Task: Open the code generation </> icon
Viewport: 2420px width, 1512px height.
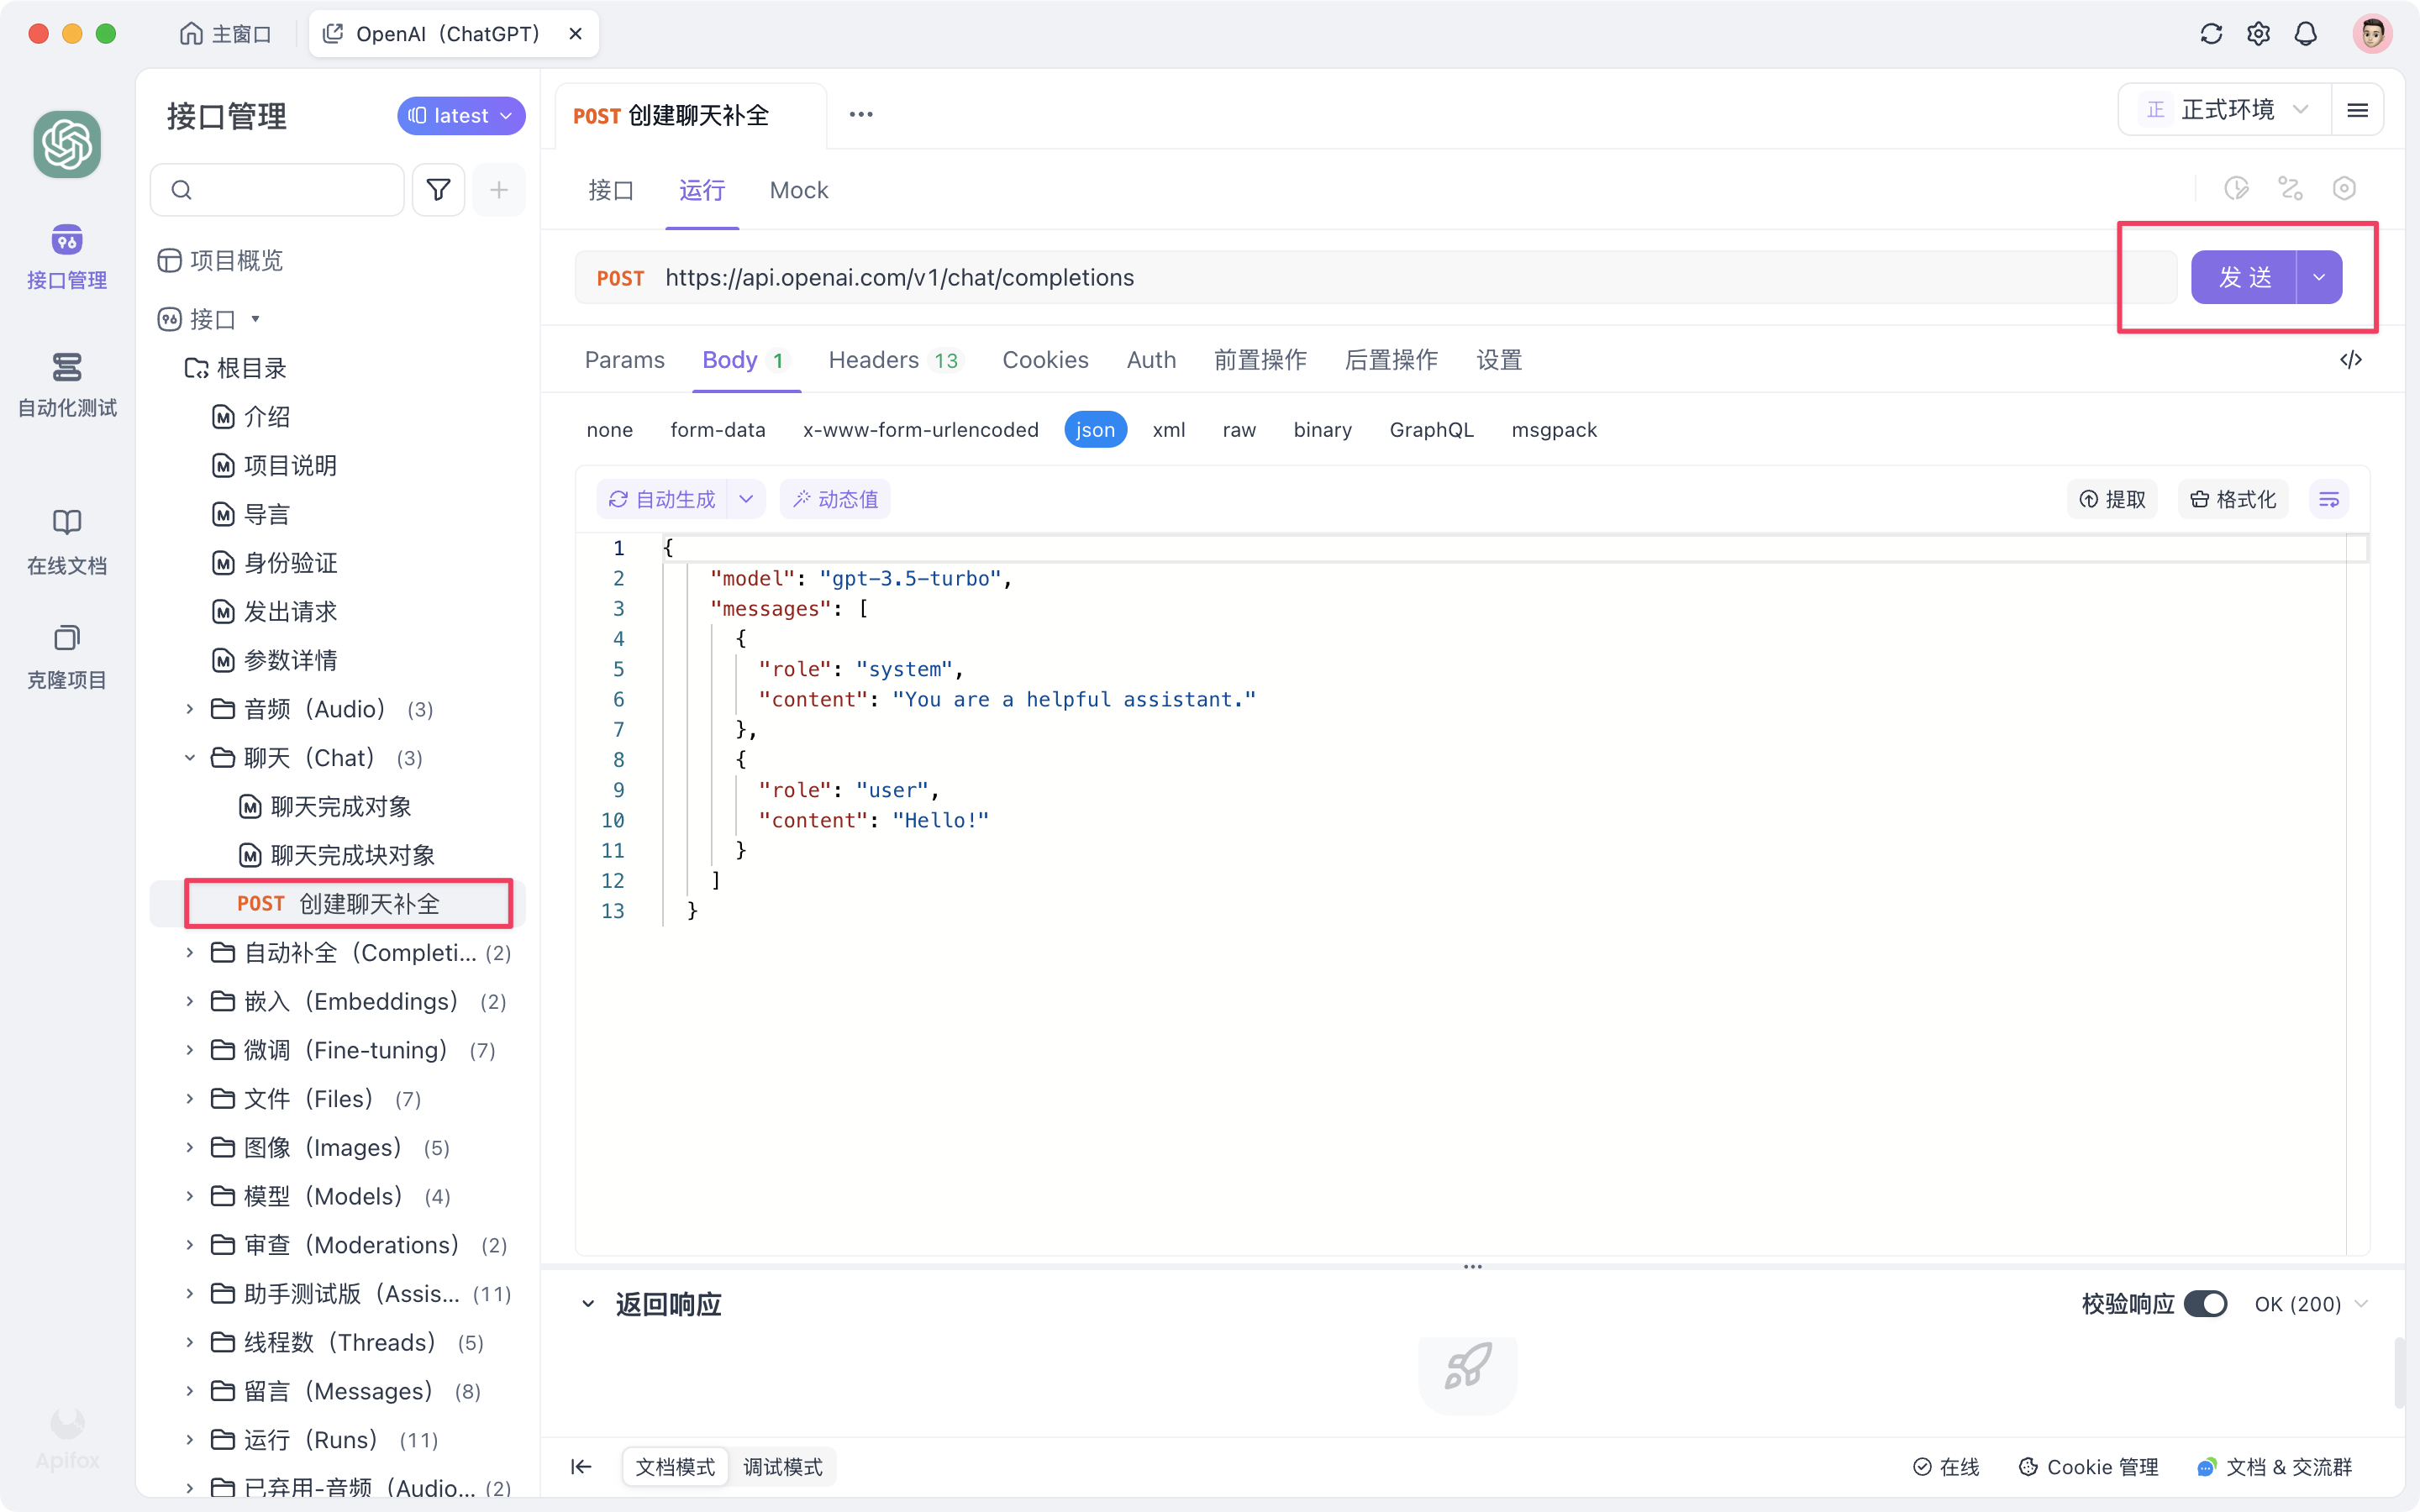Action: (x=2351, y=359)
